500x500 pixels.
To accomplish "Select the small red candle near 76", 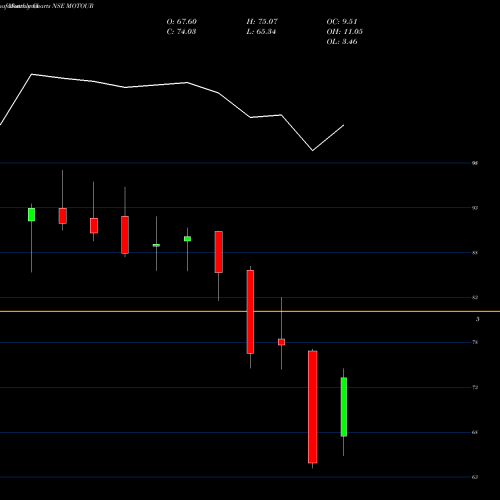I will (282, 342).
